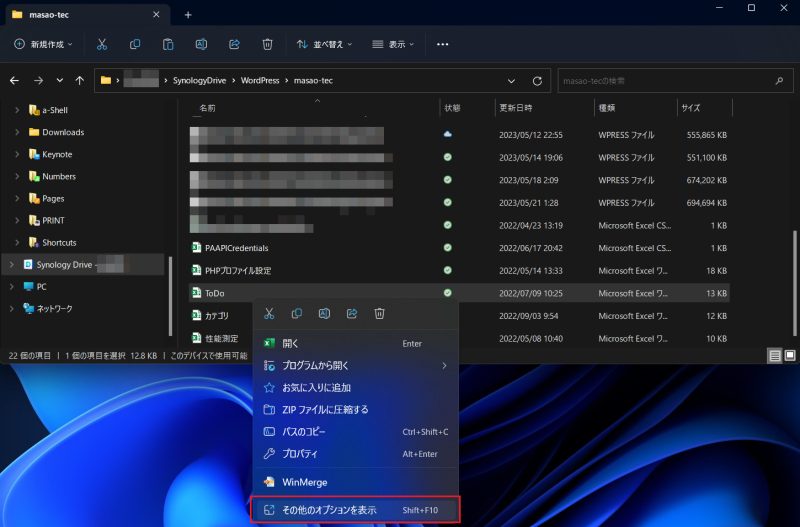800x527 pixels.
Task: Click the Cut icon in the context menu
Action: point(269,314)
